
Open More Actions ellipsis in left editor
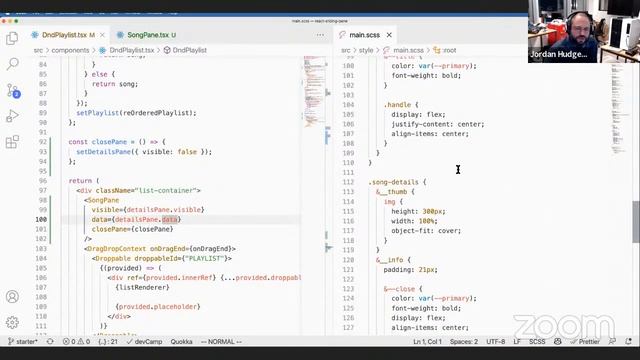320,35
